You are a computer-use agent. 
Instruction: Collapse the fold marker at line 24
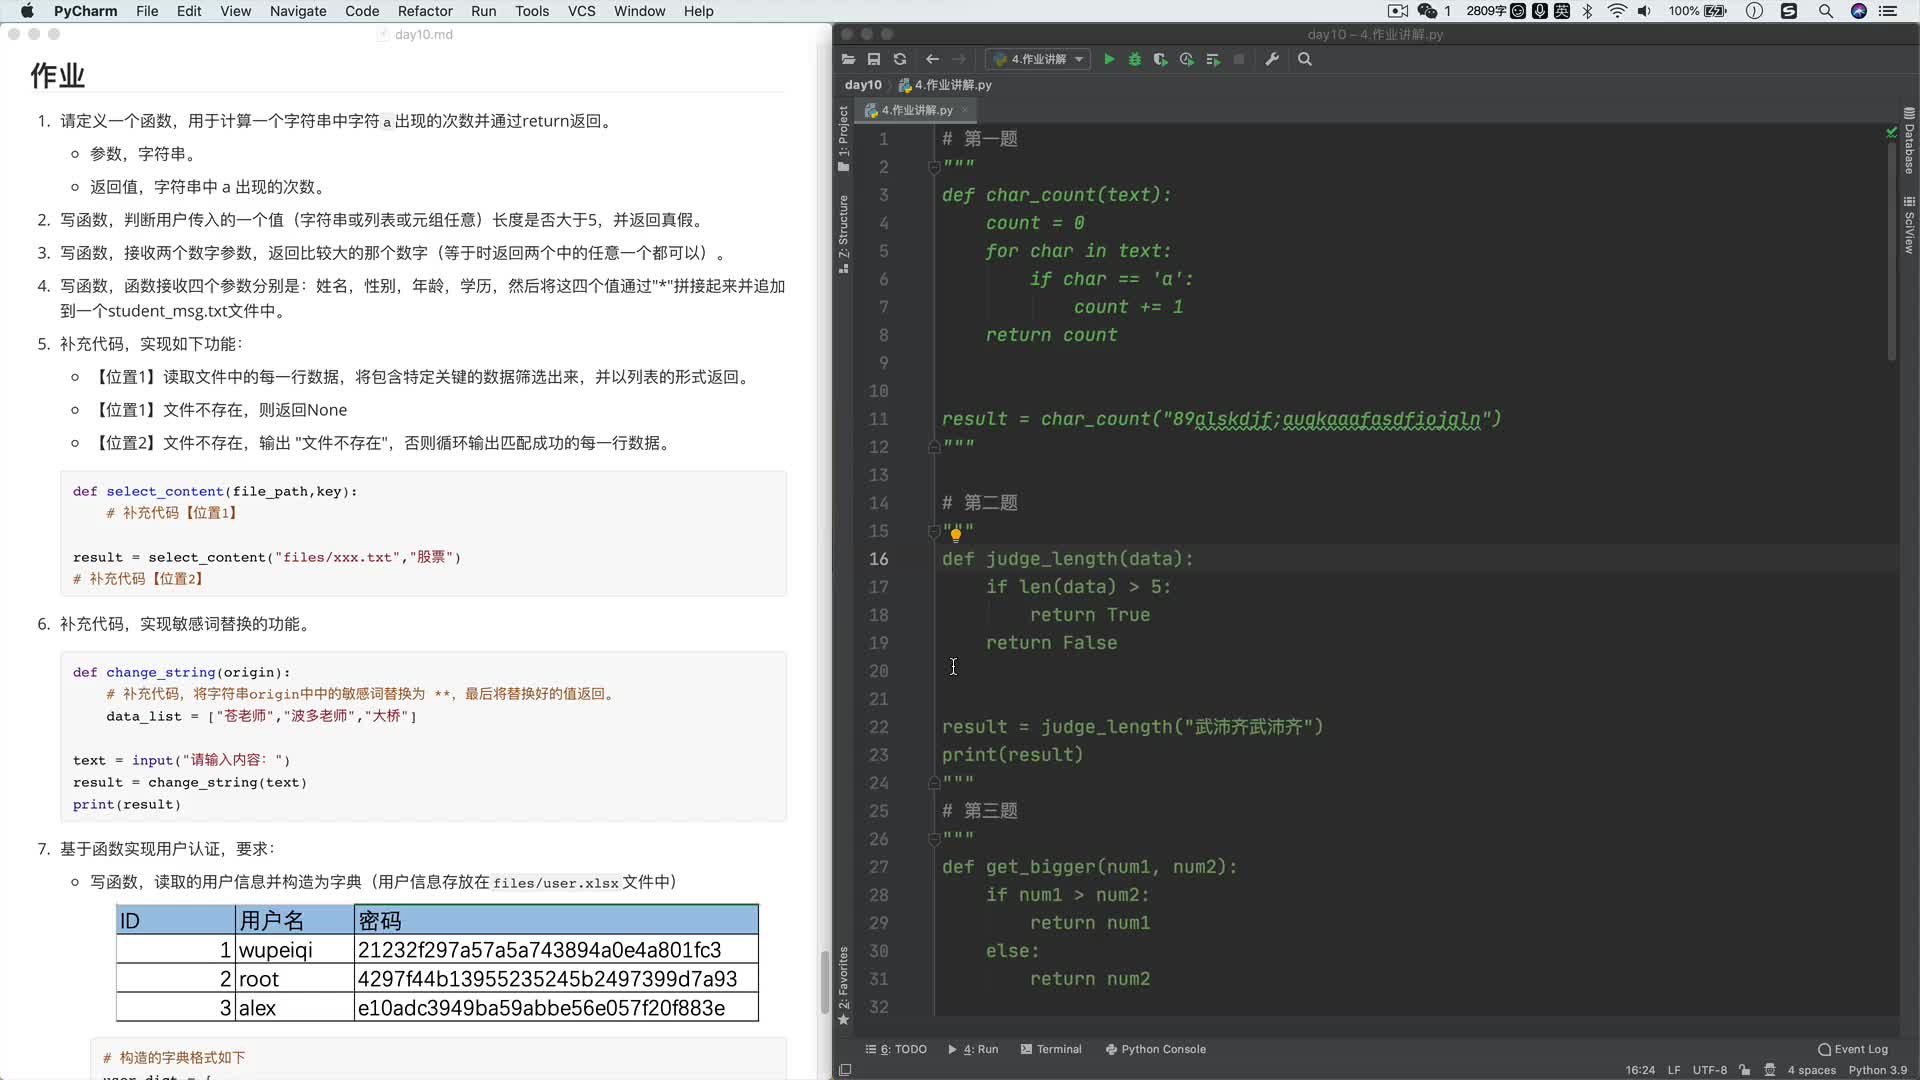[x=934, y=783]
